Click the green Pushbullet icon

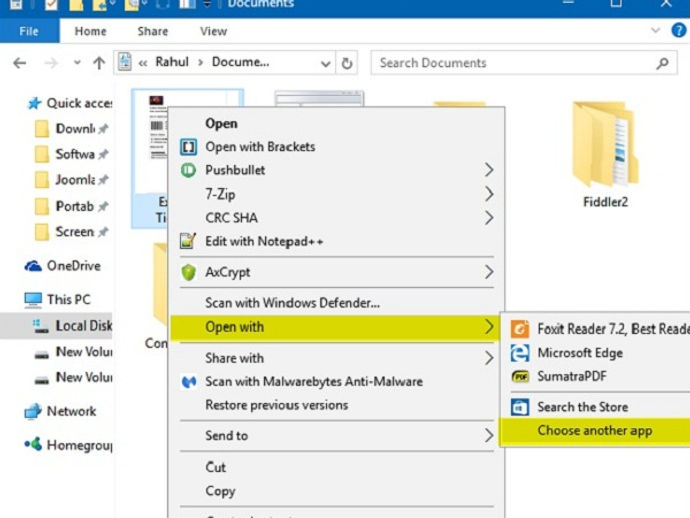[x=187, y=170]
